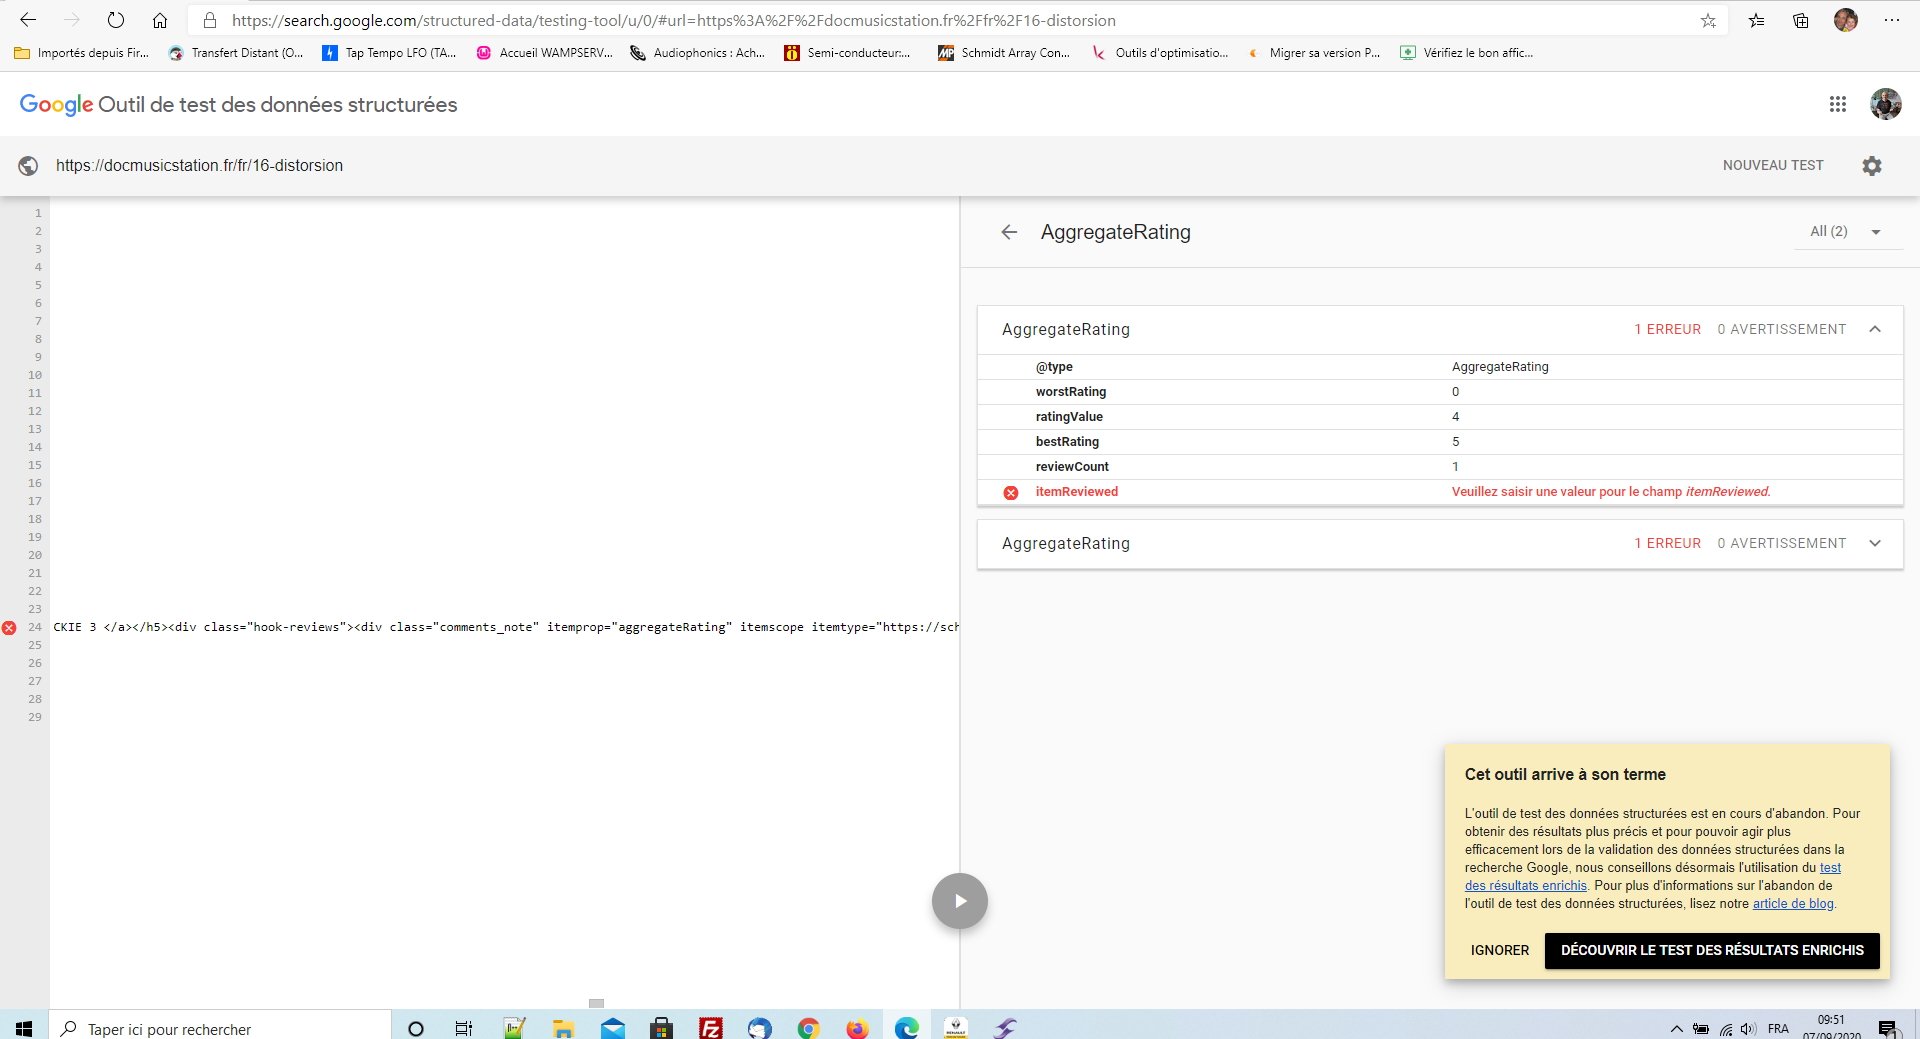Image resolution: width=1920 pixels, height=1039 pixels.
Task: Open the Mail app from the taskbar
Action: (x=613, y=1028)
